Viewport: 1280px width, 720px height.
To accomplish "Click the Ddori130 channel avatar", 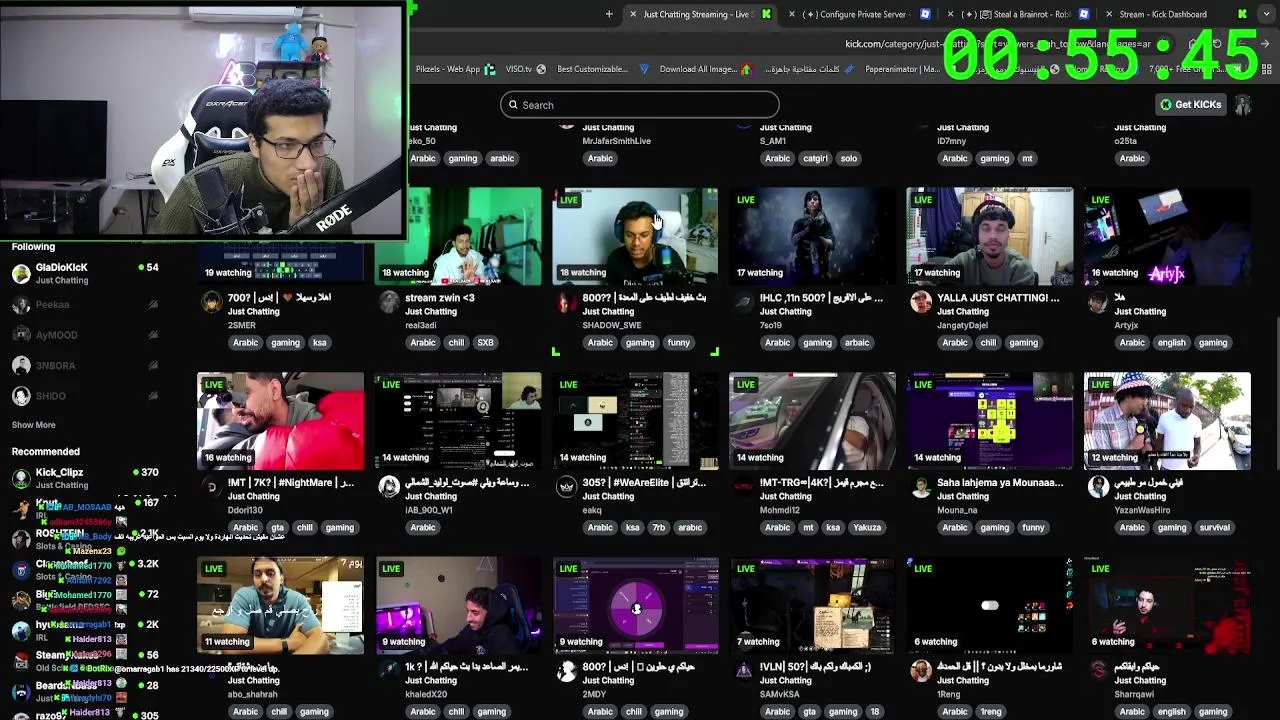I will coord(211,487).
